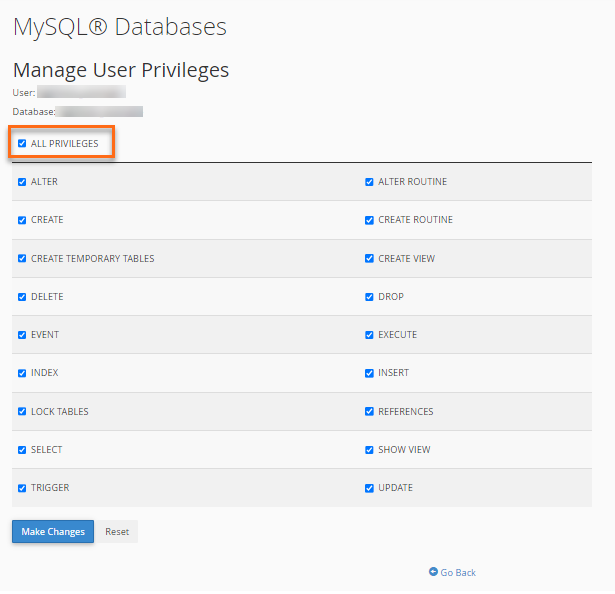
Task: Toggle the ALTER ROUTINE checkbox
Action: (x=369, y=182)
